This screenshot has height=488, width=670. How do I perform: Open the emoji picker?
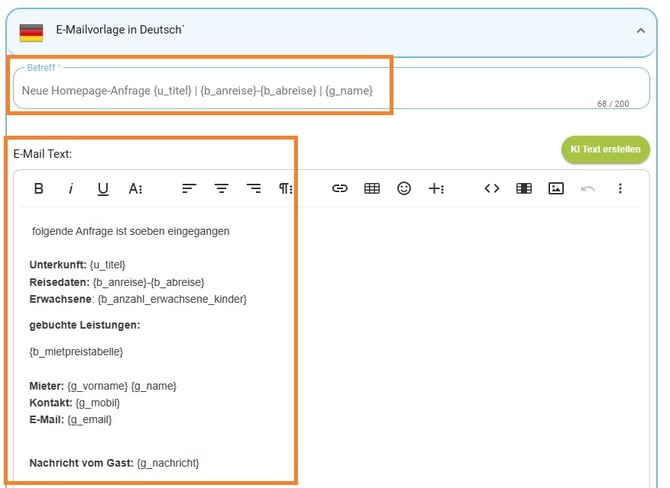404,188
